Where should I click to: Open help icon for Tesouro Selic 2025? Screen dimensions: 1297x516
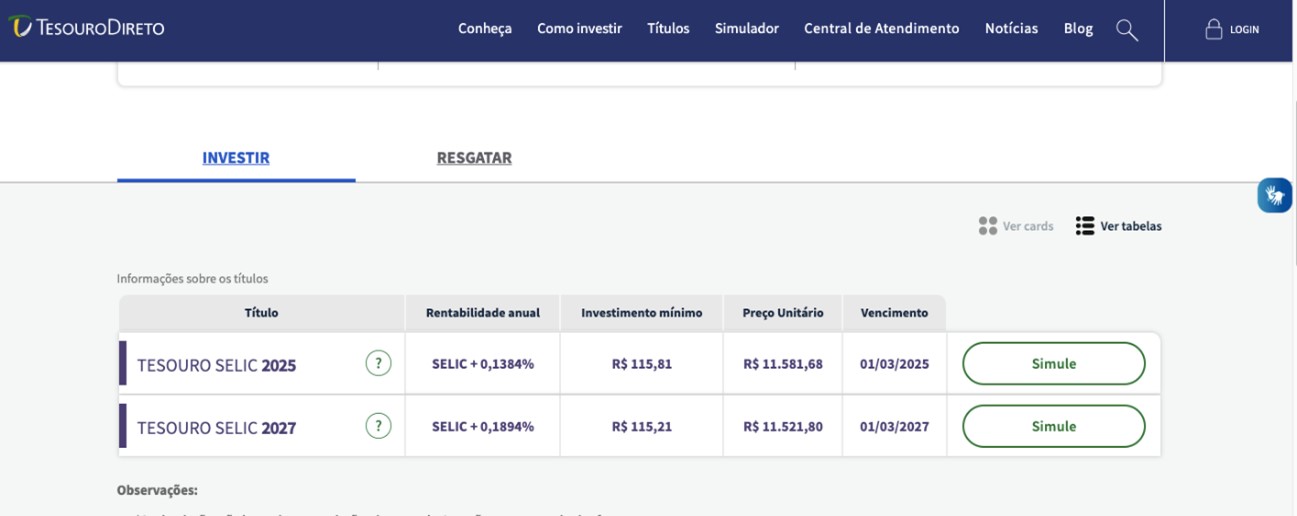378,363
